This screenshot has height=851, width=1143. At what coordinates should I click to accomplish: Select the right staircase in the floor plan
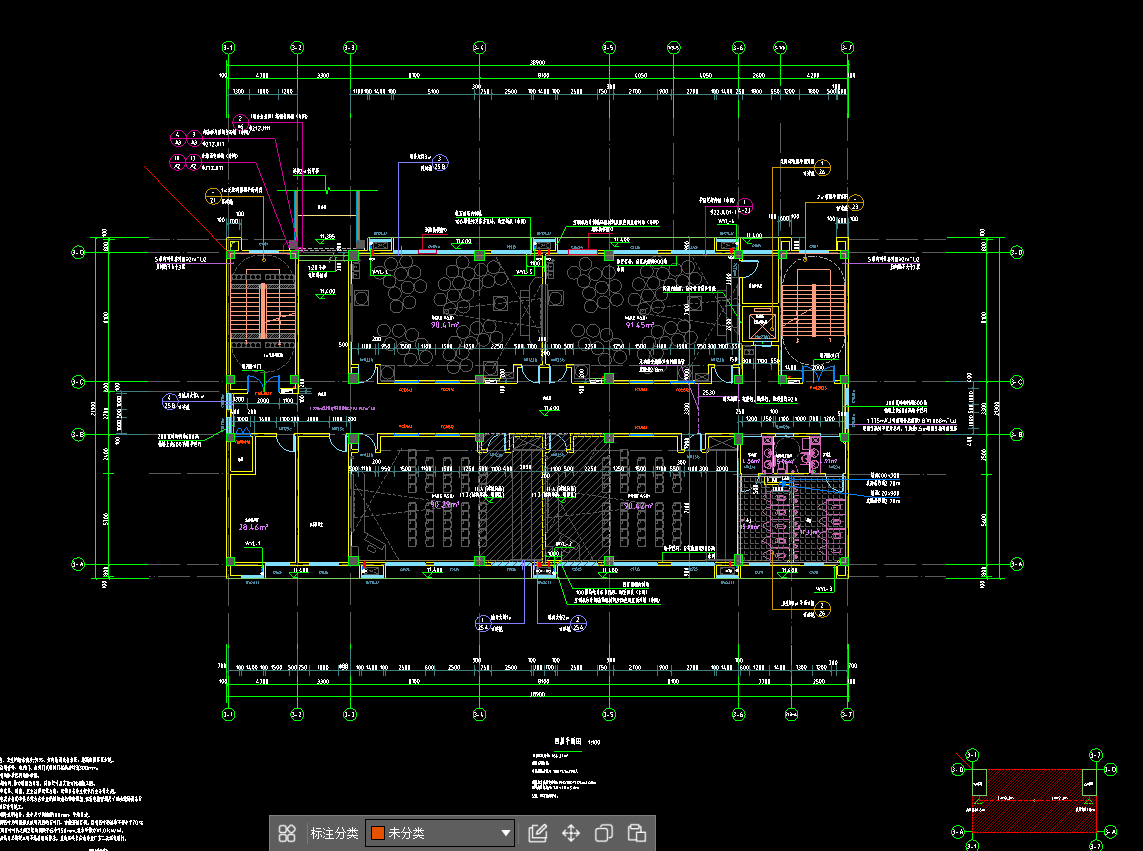click(x=815, y=308)
